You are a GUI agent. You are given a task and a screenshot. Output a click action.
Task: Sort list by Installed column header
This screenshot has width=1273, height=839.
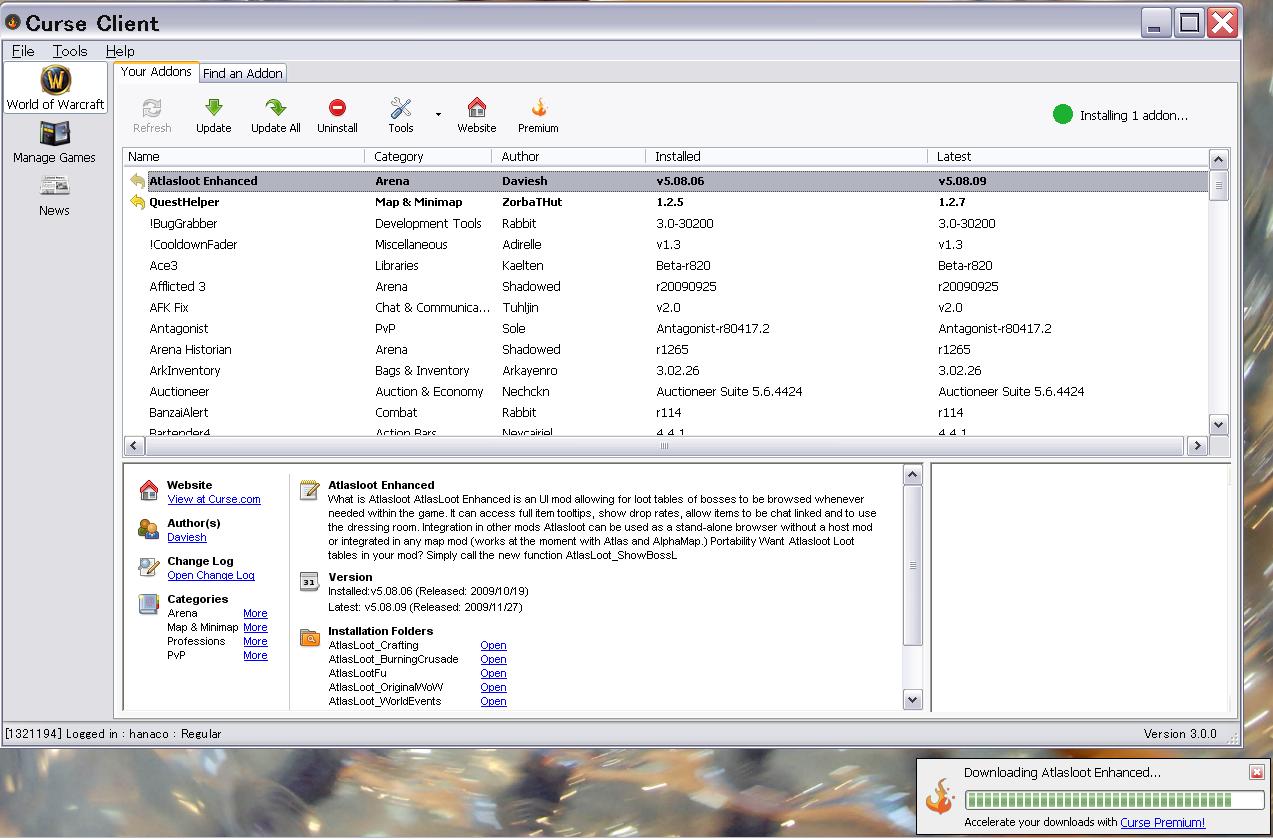click(x=787, y=156)
